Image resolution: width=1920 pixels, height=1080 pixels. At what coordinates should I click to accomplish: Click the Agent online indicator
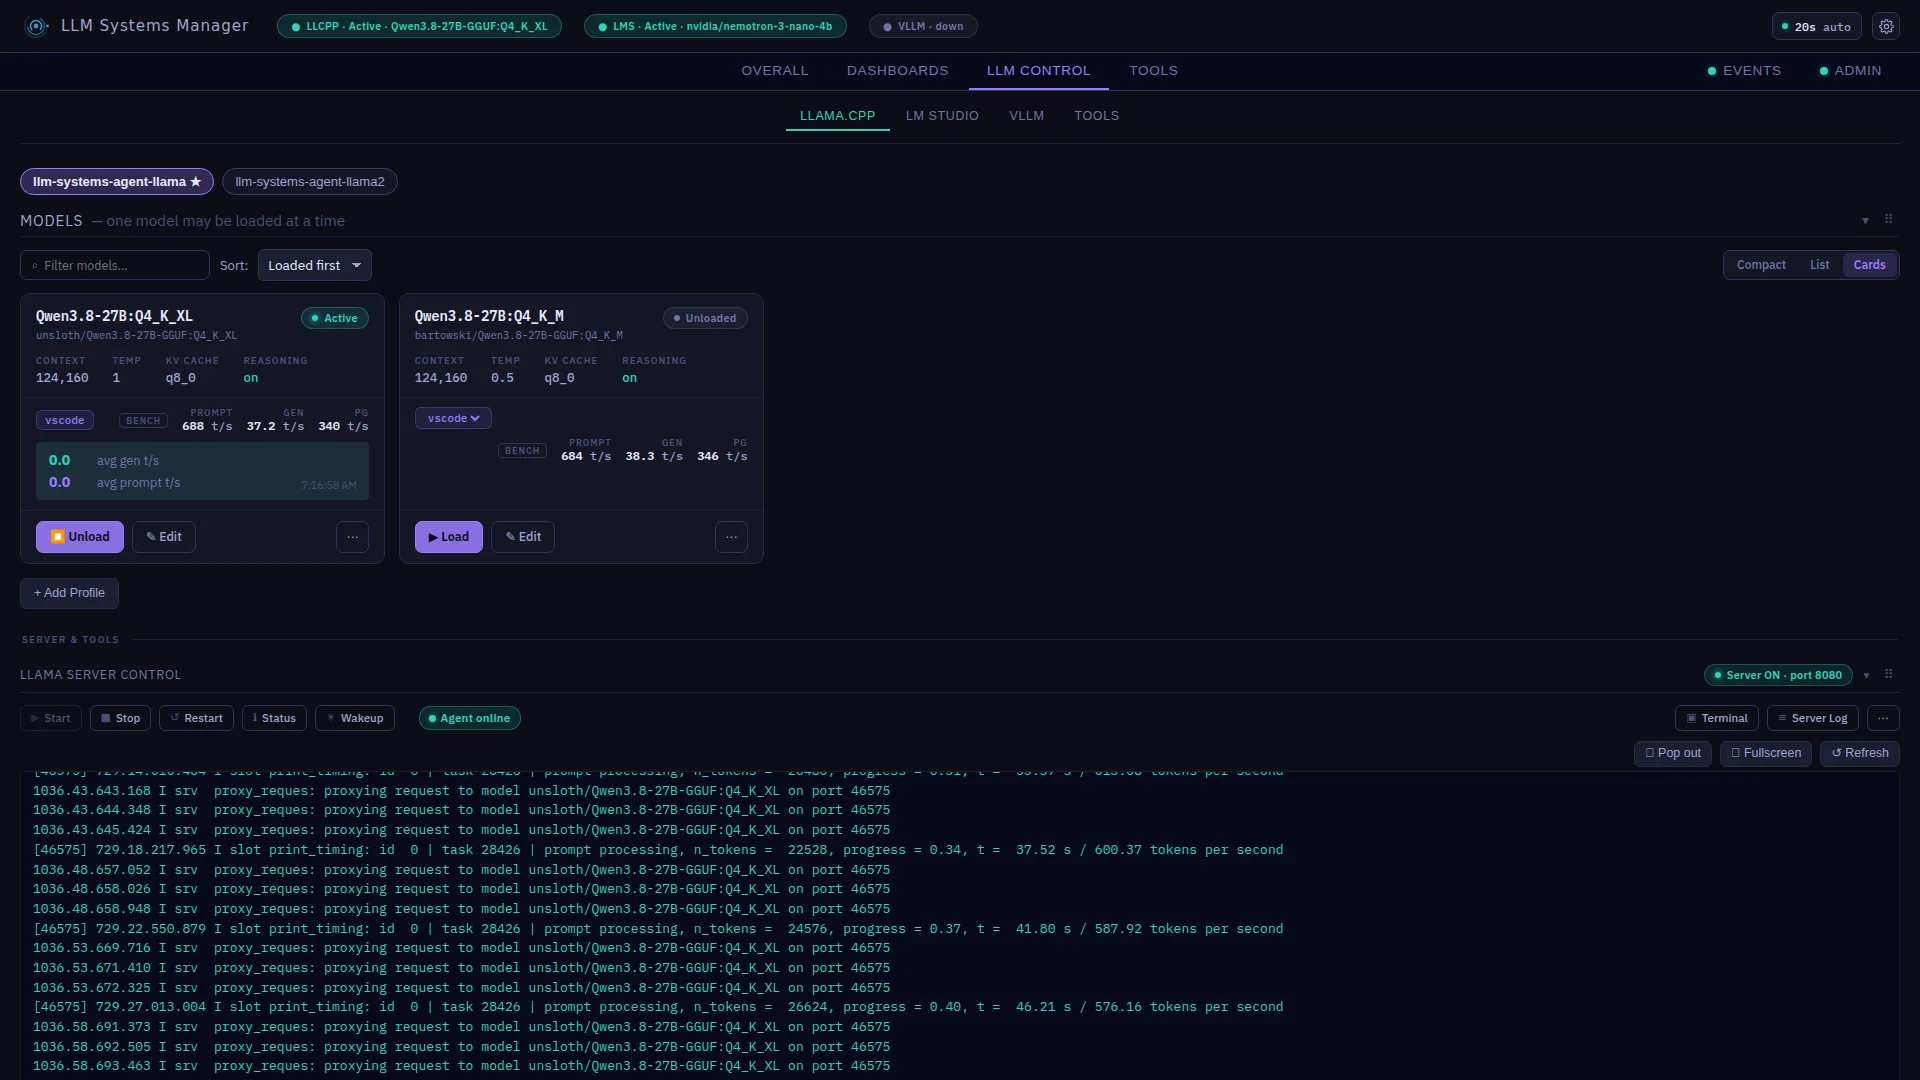coord(470,718)
